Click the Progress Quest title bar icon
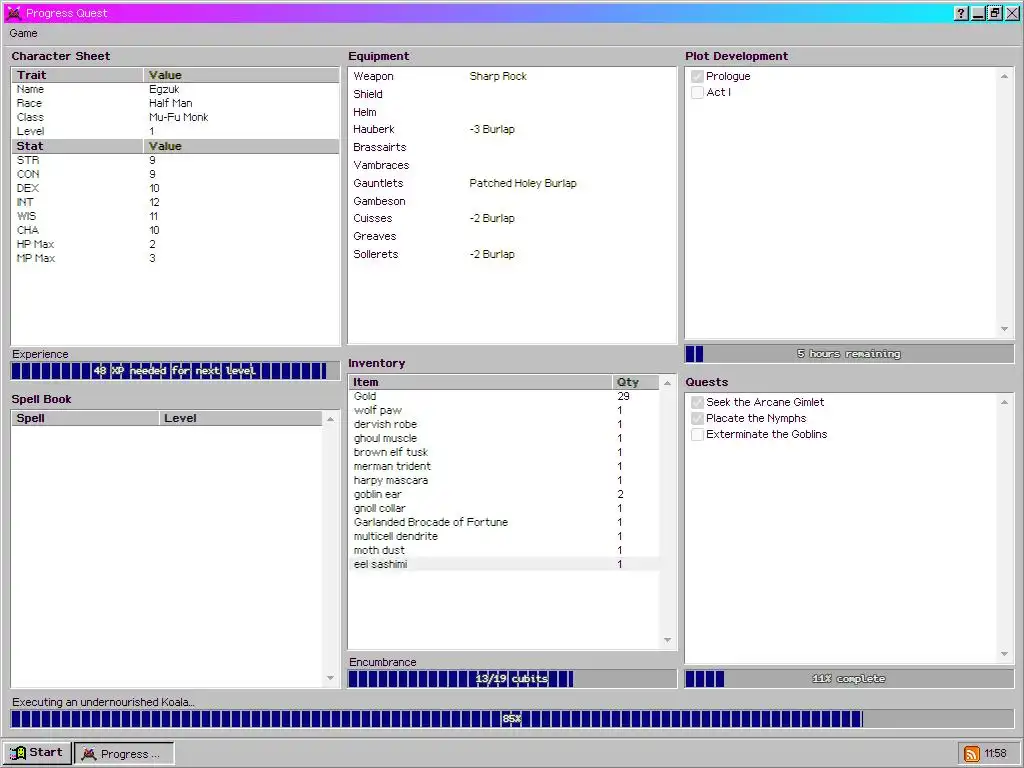 tap(14, 13)
